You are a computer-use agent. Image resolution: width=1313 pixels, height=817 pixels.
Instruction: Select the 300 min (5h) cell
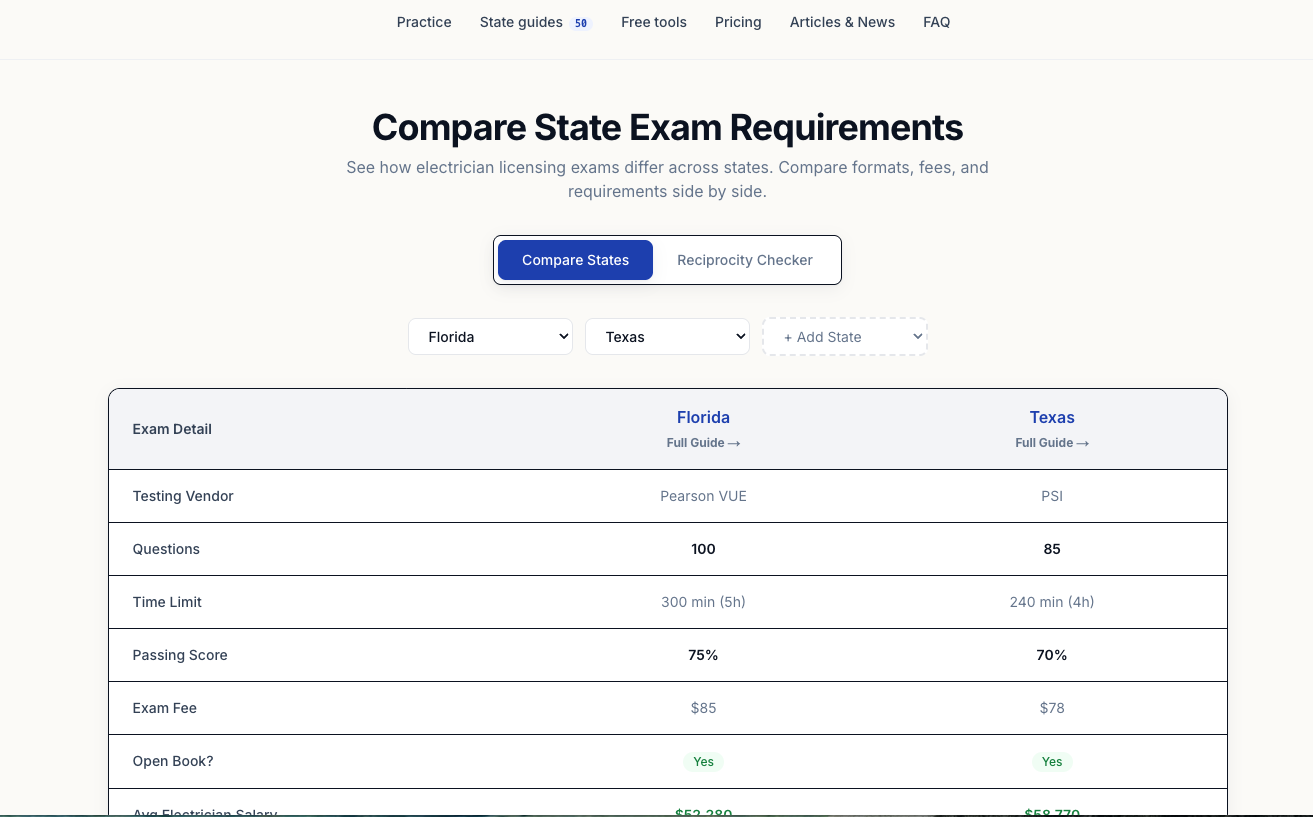pyautogui.click(x=703, y=602)
